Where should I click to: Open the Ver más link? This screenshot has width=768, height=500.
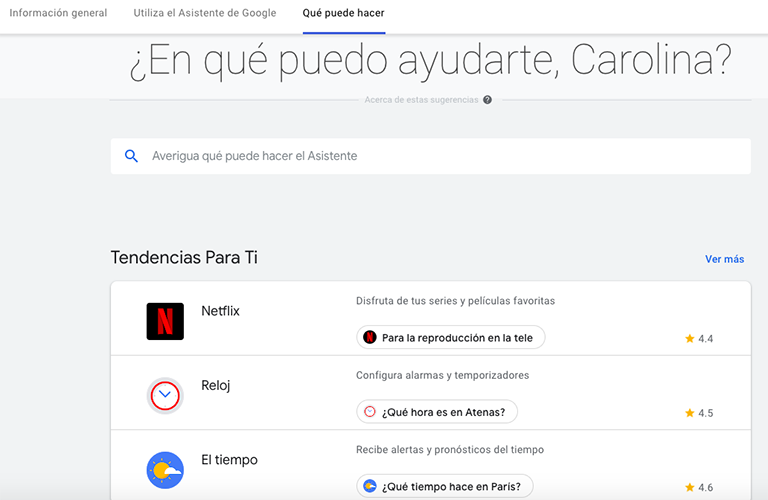(724, 259)
